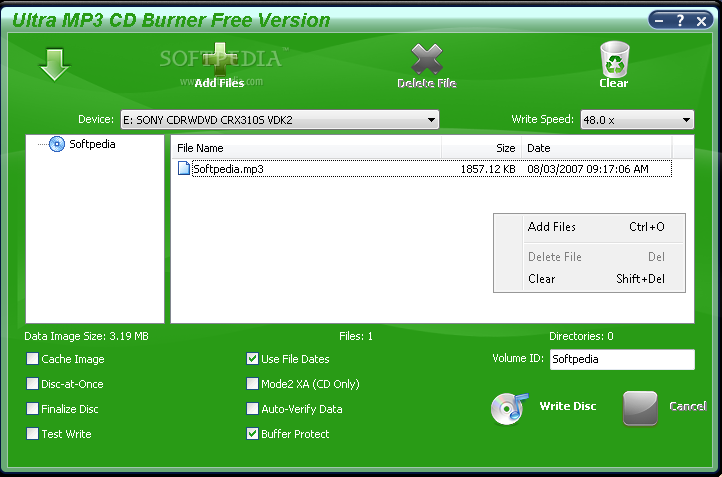Click the gray Cancel stop icon

[x=640, y=408]
